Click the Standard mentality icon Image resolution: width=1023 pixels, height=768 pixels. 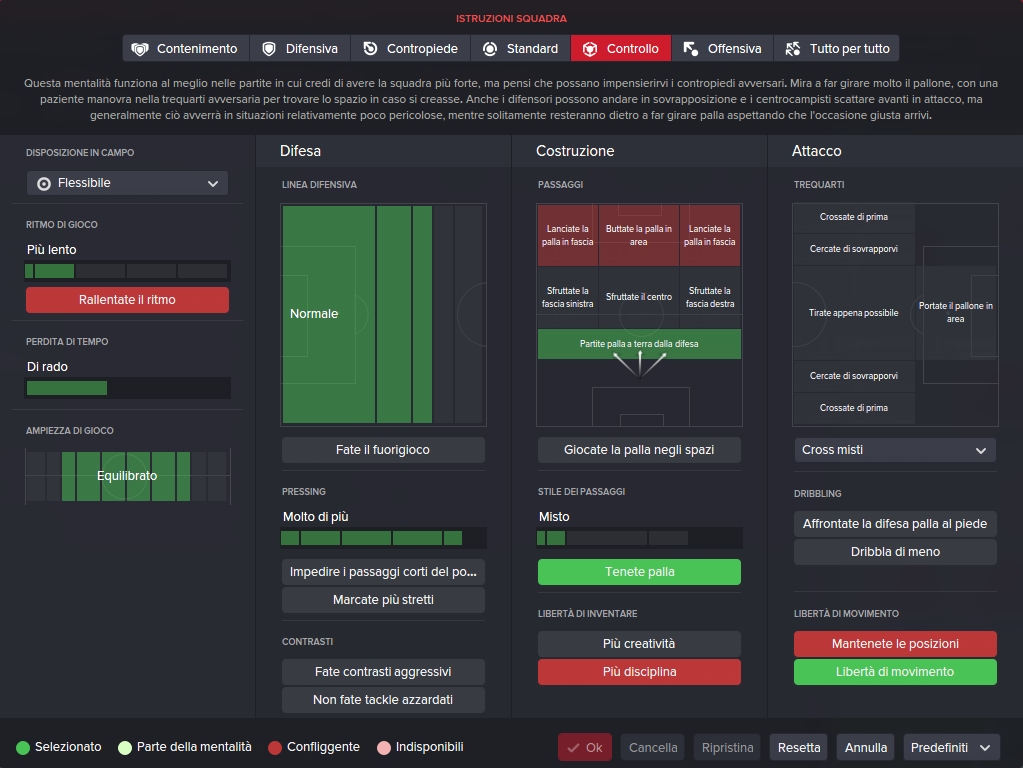490,49
